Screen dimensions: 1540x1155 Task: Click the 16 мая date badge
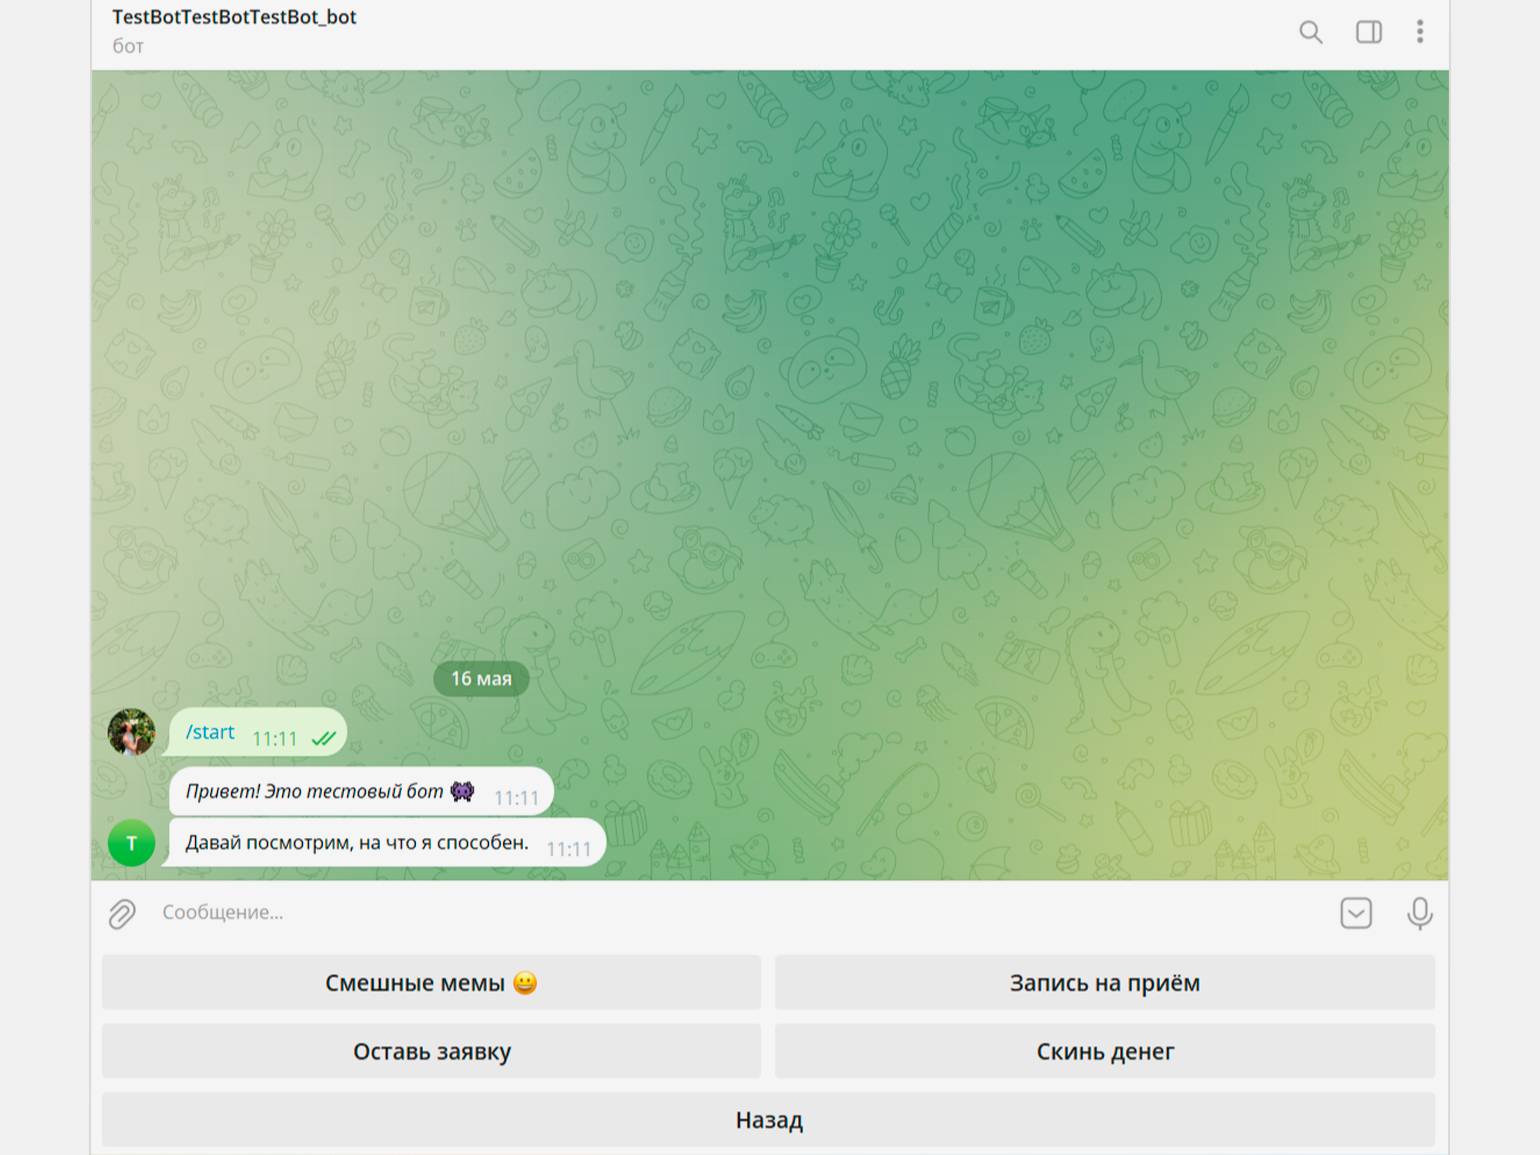pyautogui.click(x=481, y=678)
